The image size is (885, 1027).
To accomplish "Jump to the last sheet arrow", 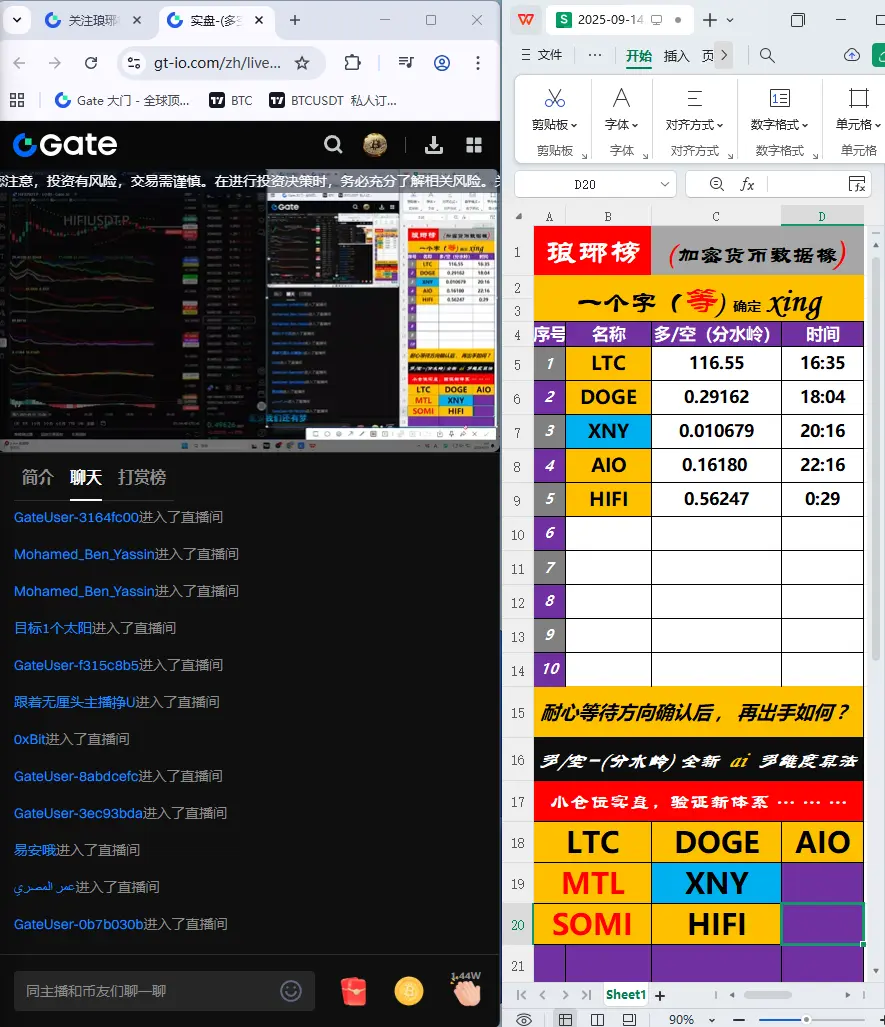I will [586, 995].
